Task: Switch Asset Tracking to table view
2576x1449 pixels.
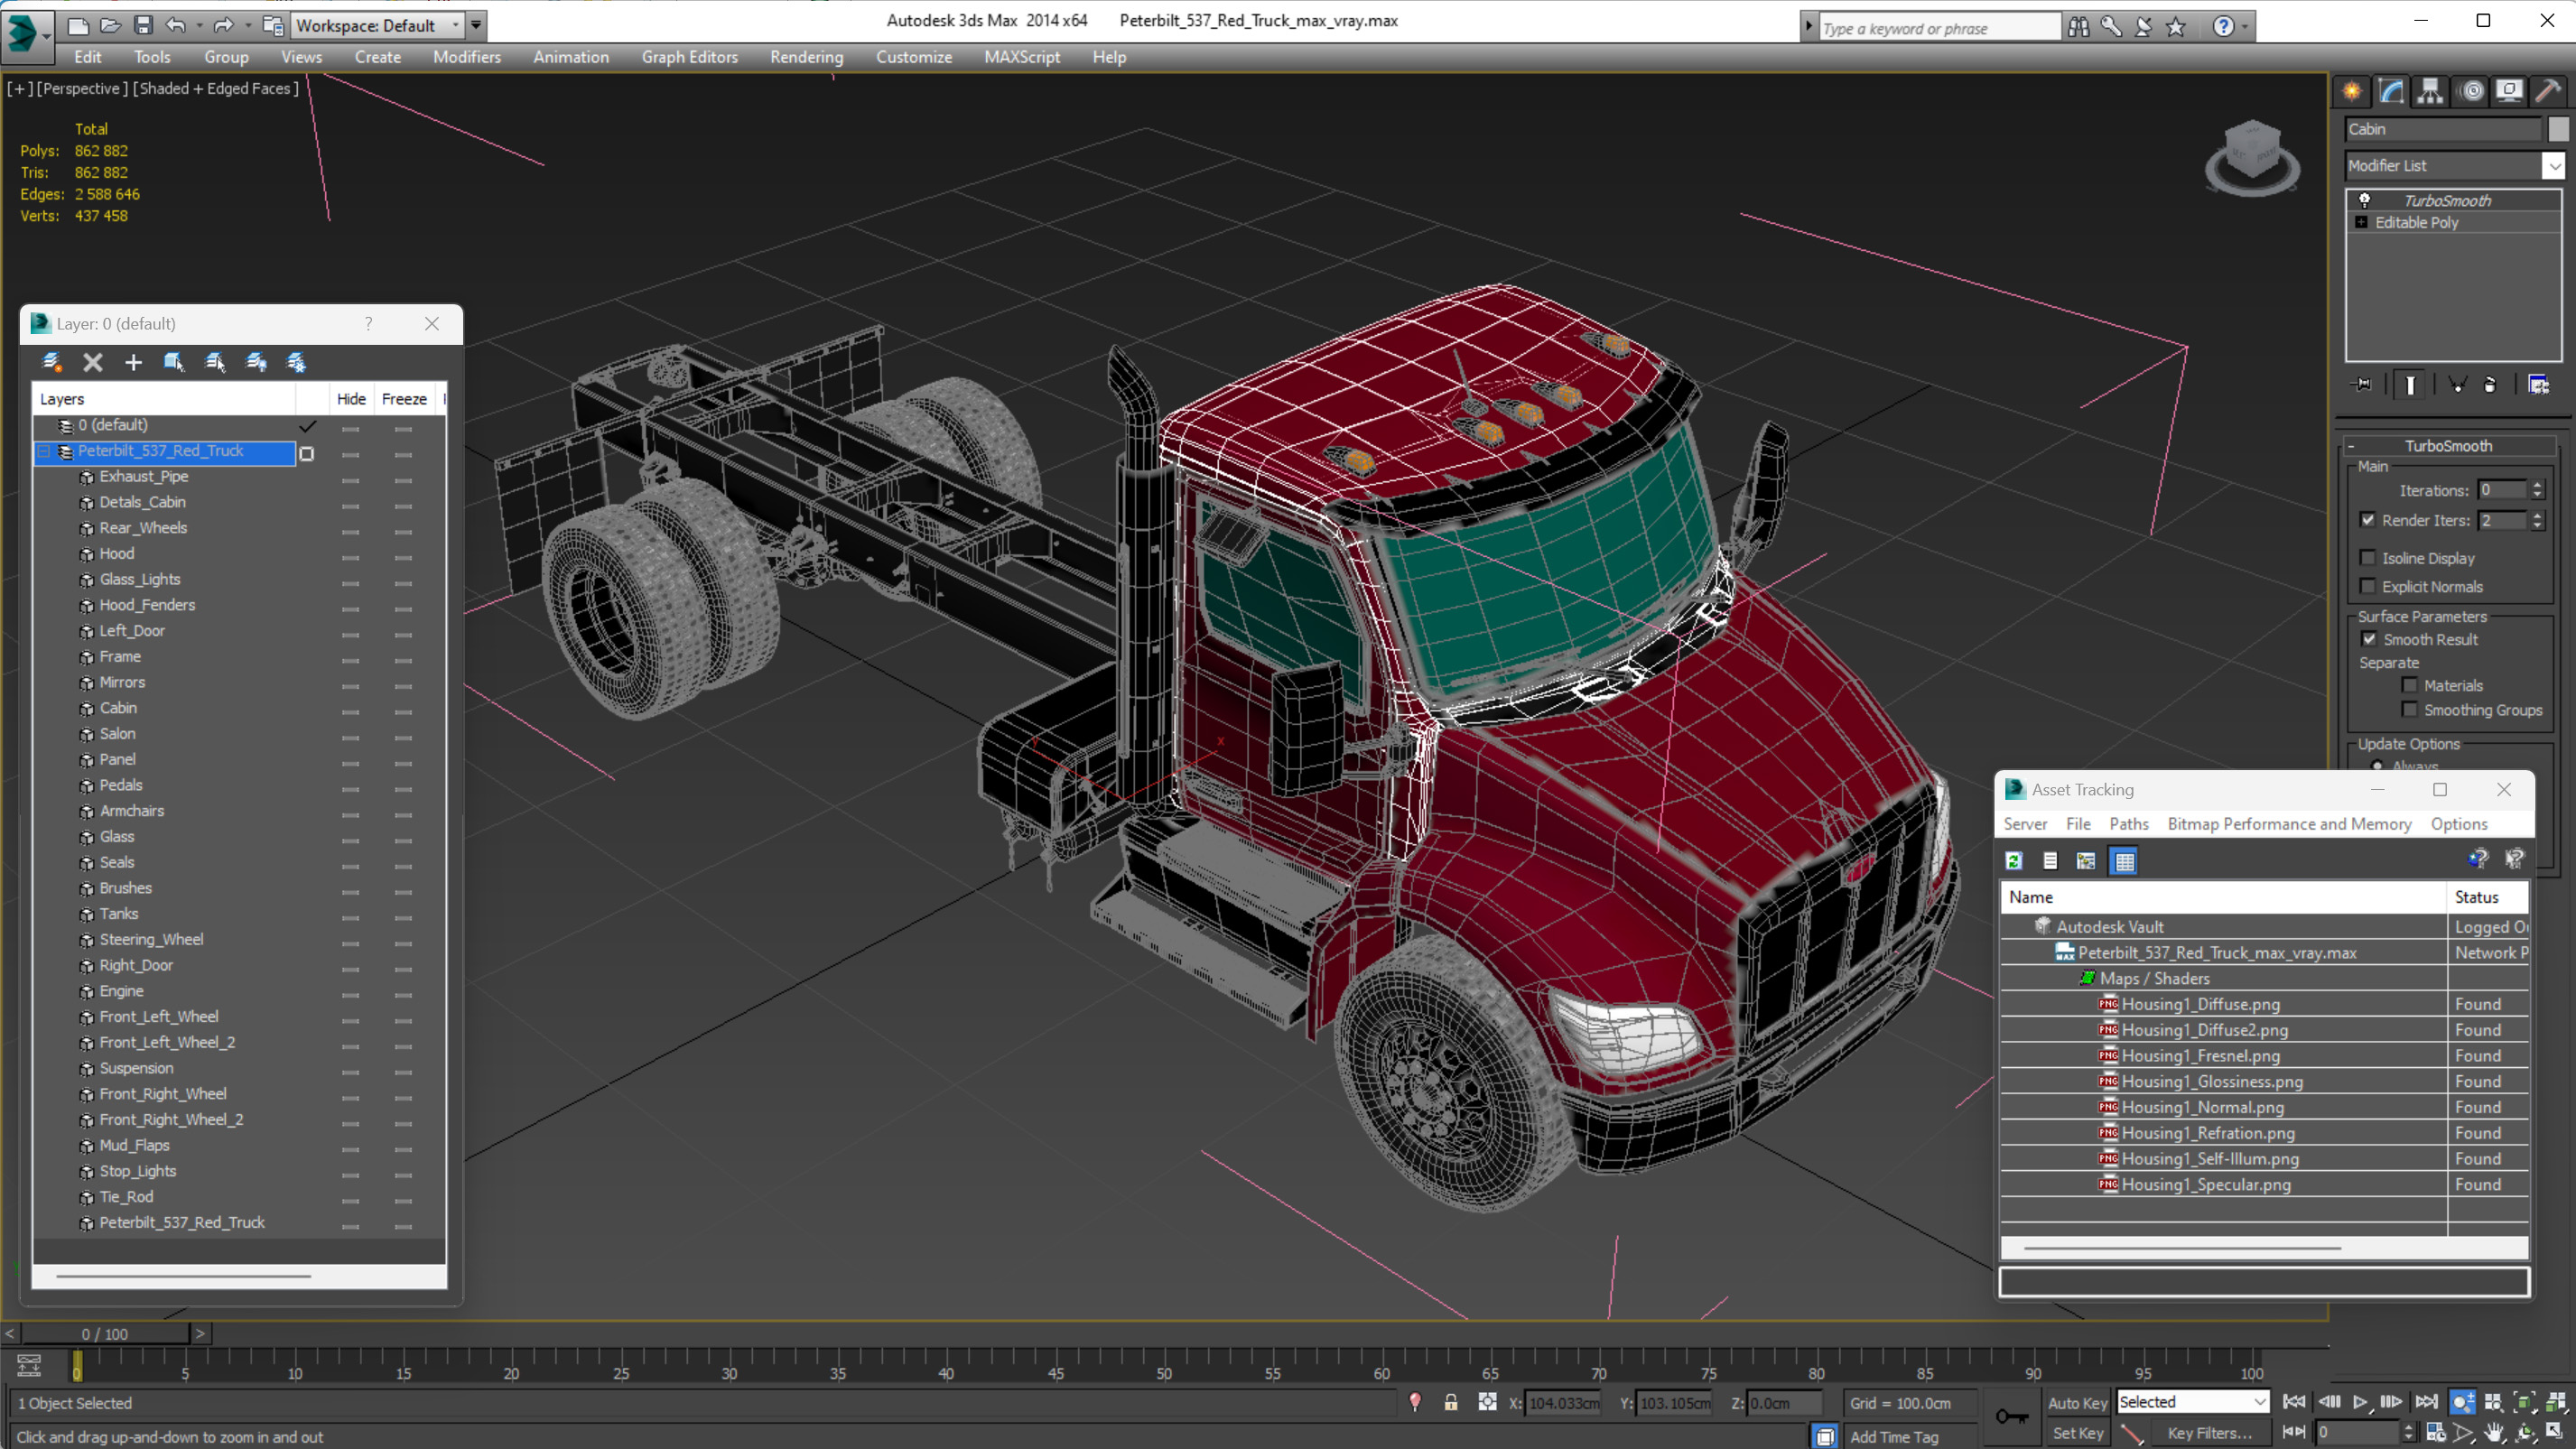Action: (x=2124, y=860)
